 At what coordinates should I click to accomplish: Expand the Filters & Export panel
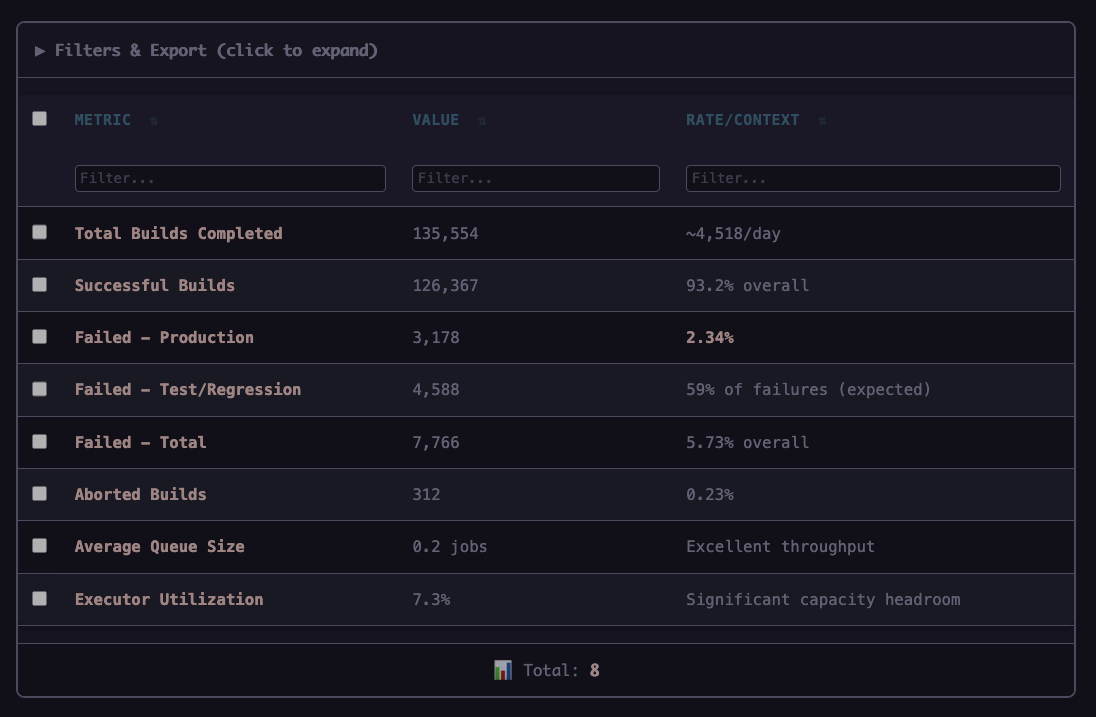coord(207,50)
